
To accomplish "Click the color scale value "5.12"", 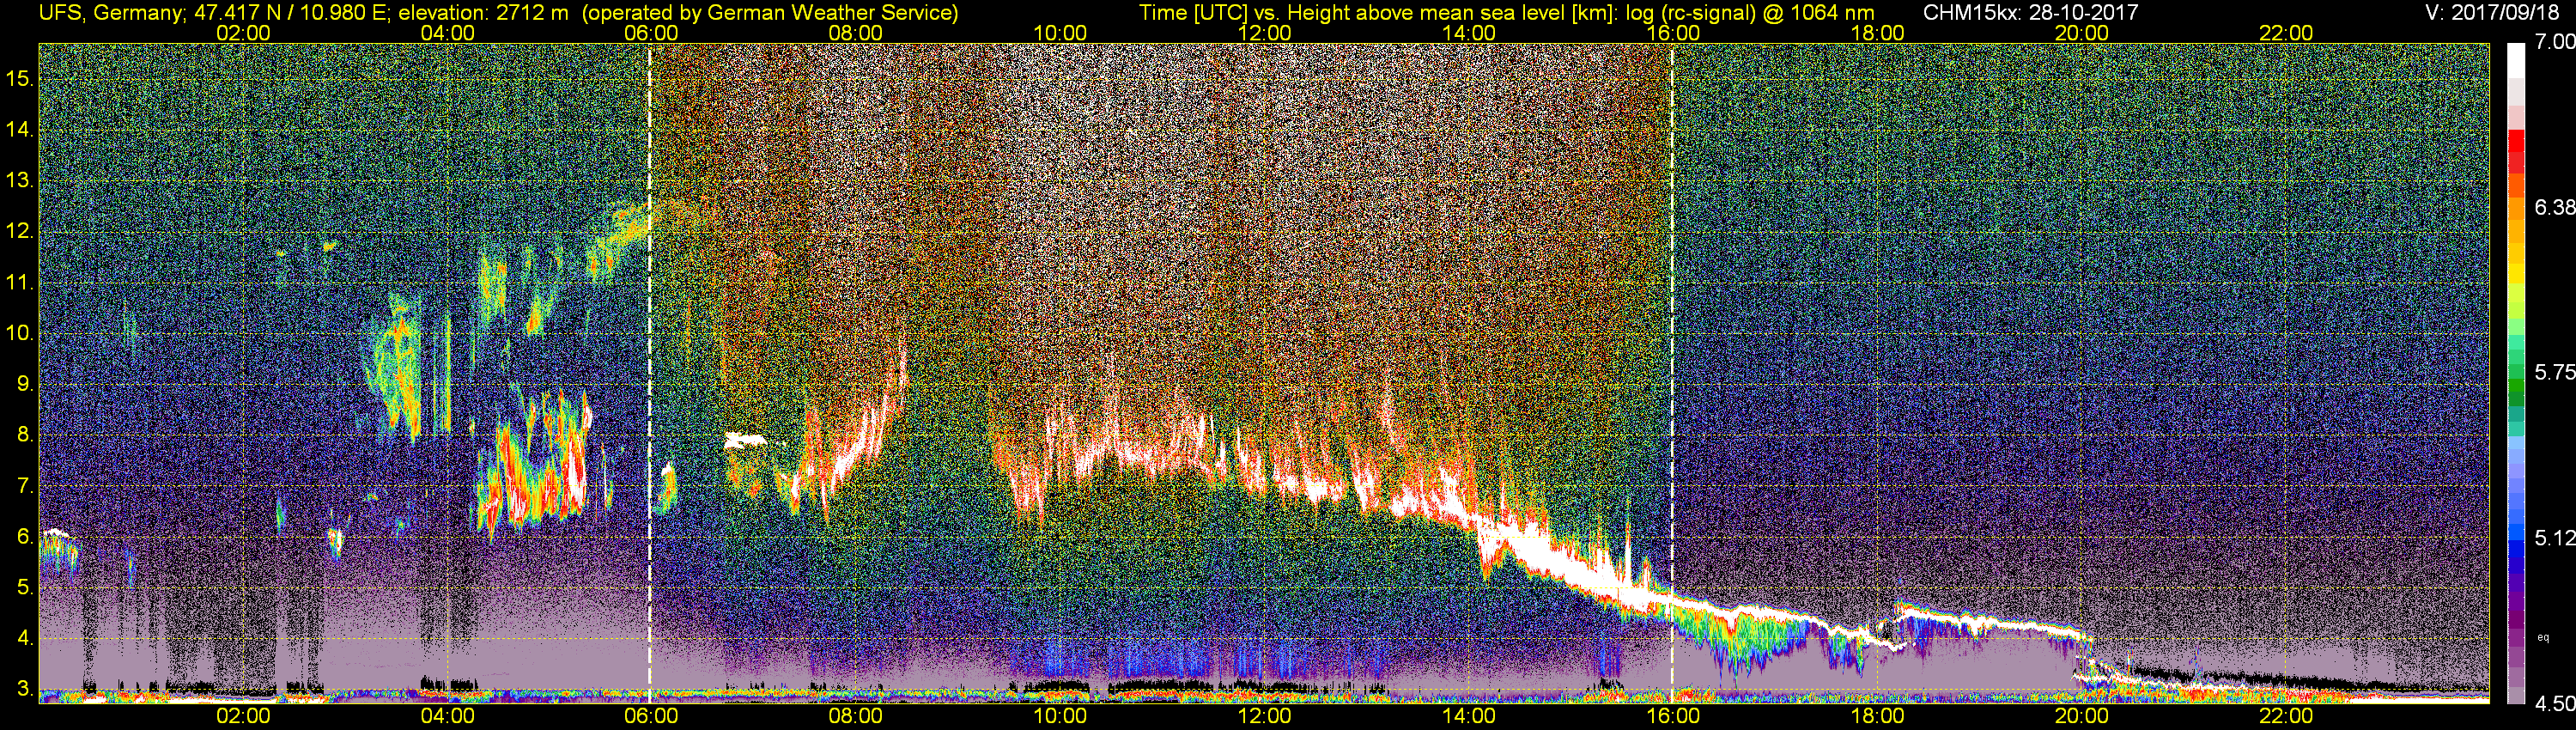I will (2555, 538).
